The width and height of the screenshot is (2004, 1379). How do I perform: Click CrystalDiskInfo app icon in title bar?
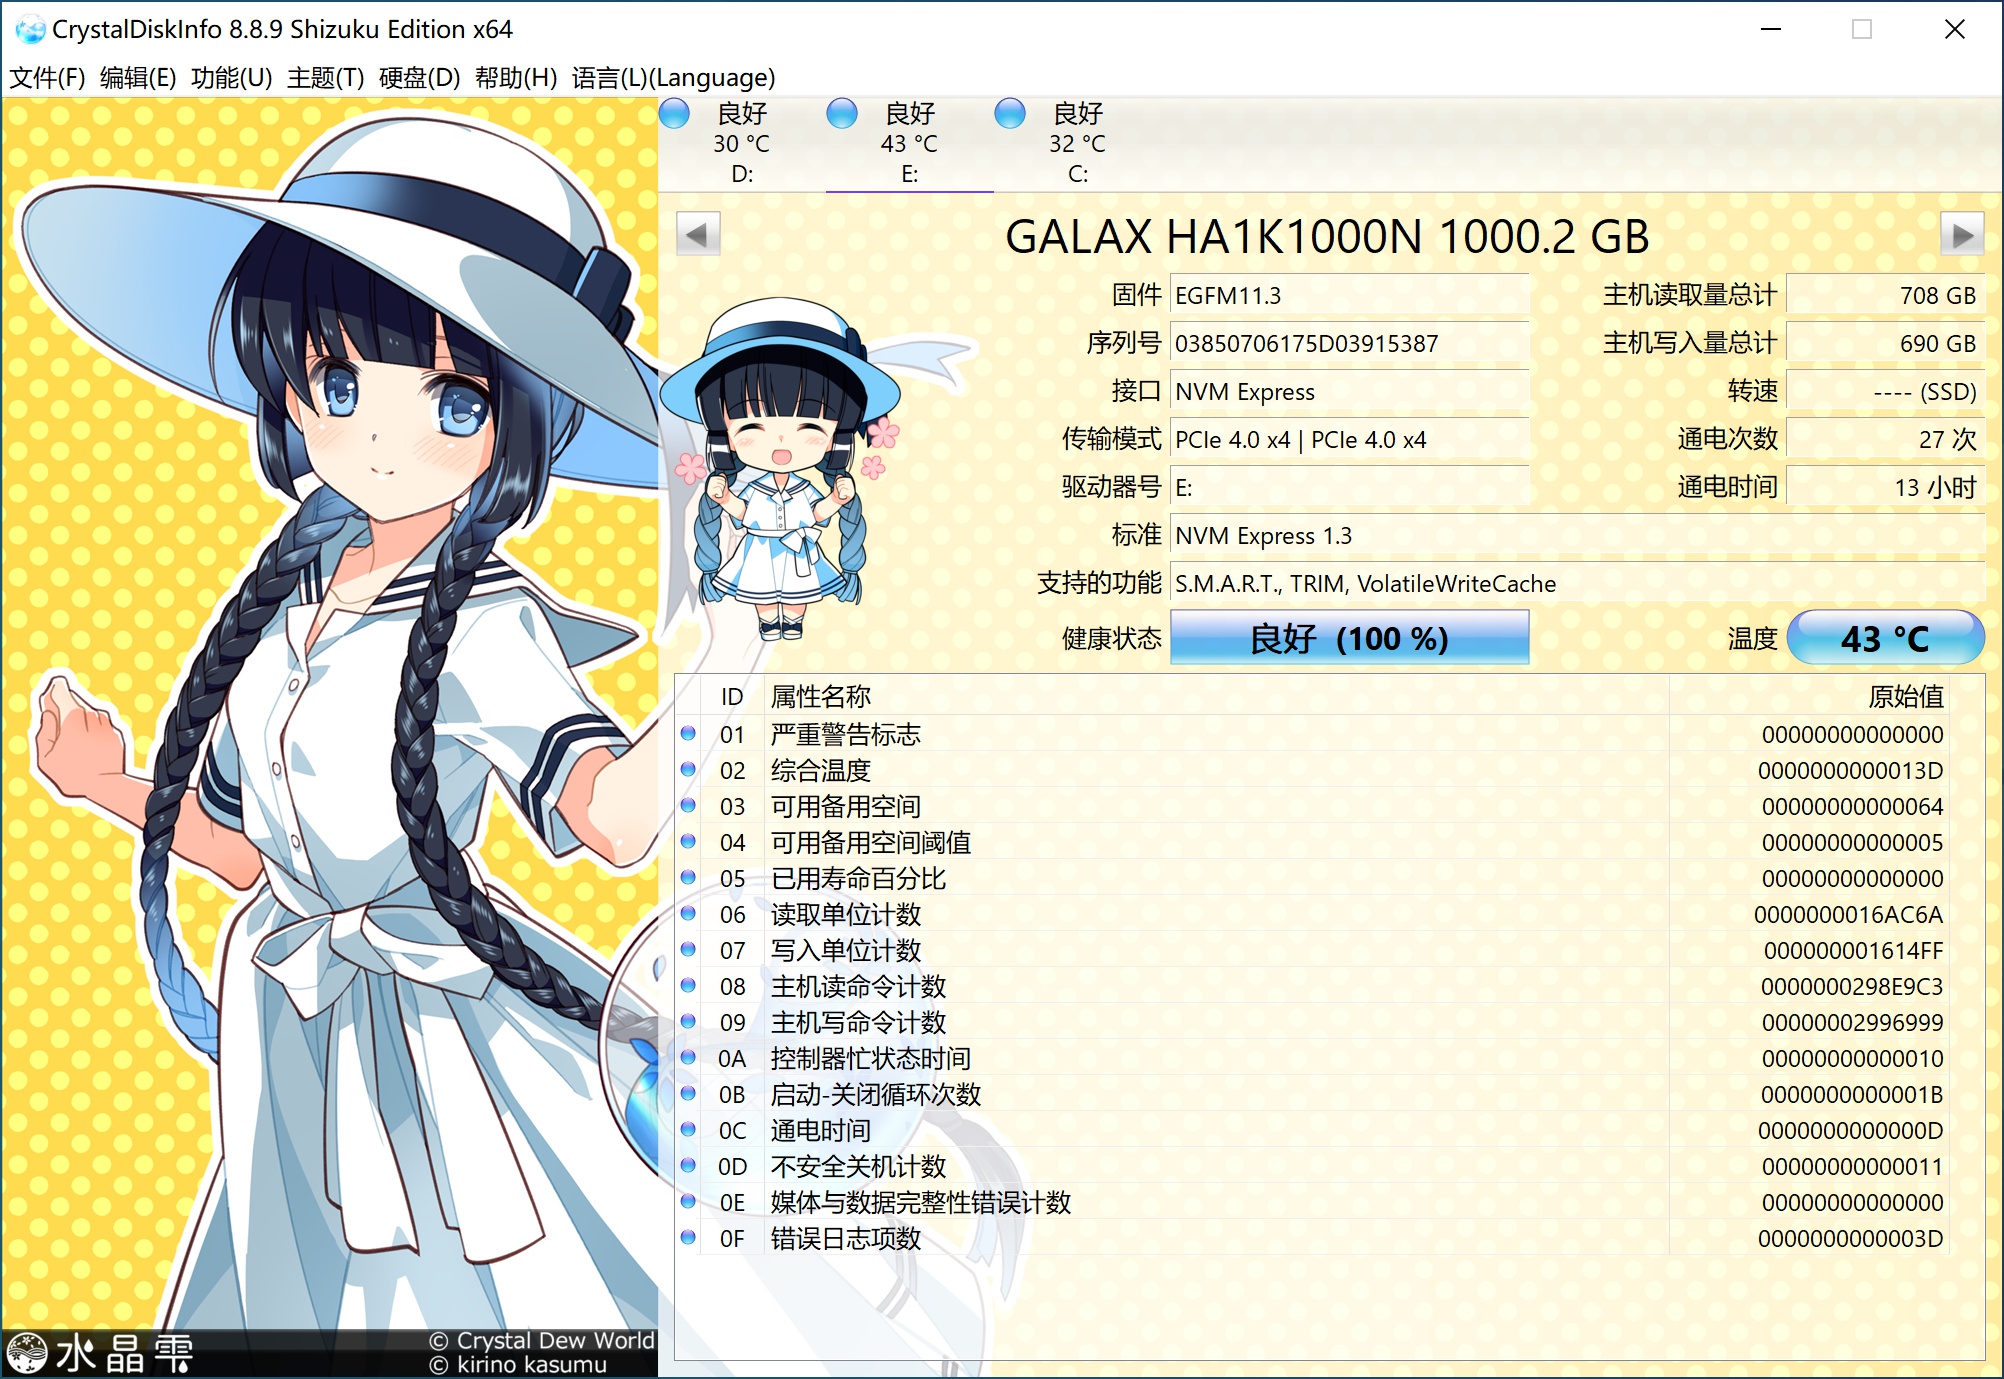[30, 29]
